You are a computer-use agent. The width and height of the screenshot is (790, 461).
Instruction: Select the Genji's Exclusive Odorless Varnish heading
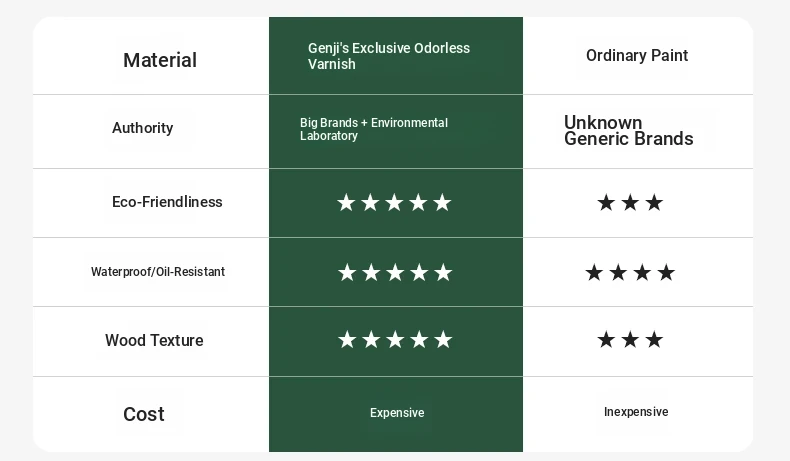point(388,56)
